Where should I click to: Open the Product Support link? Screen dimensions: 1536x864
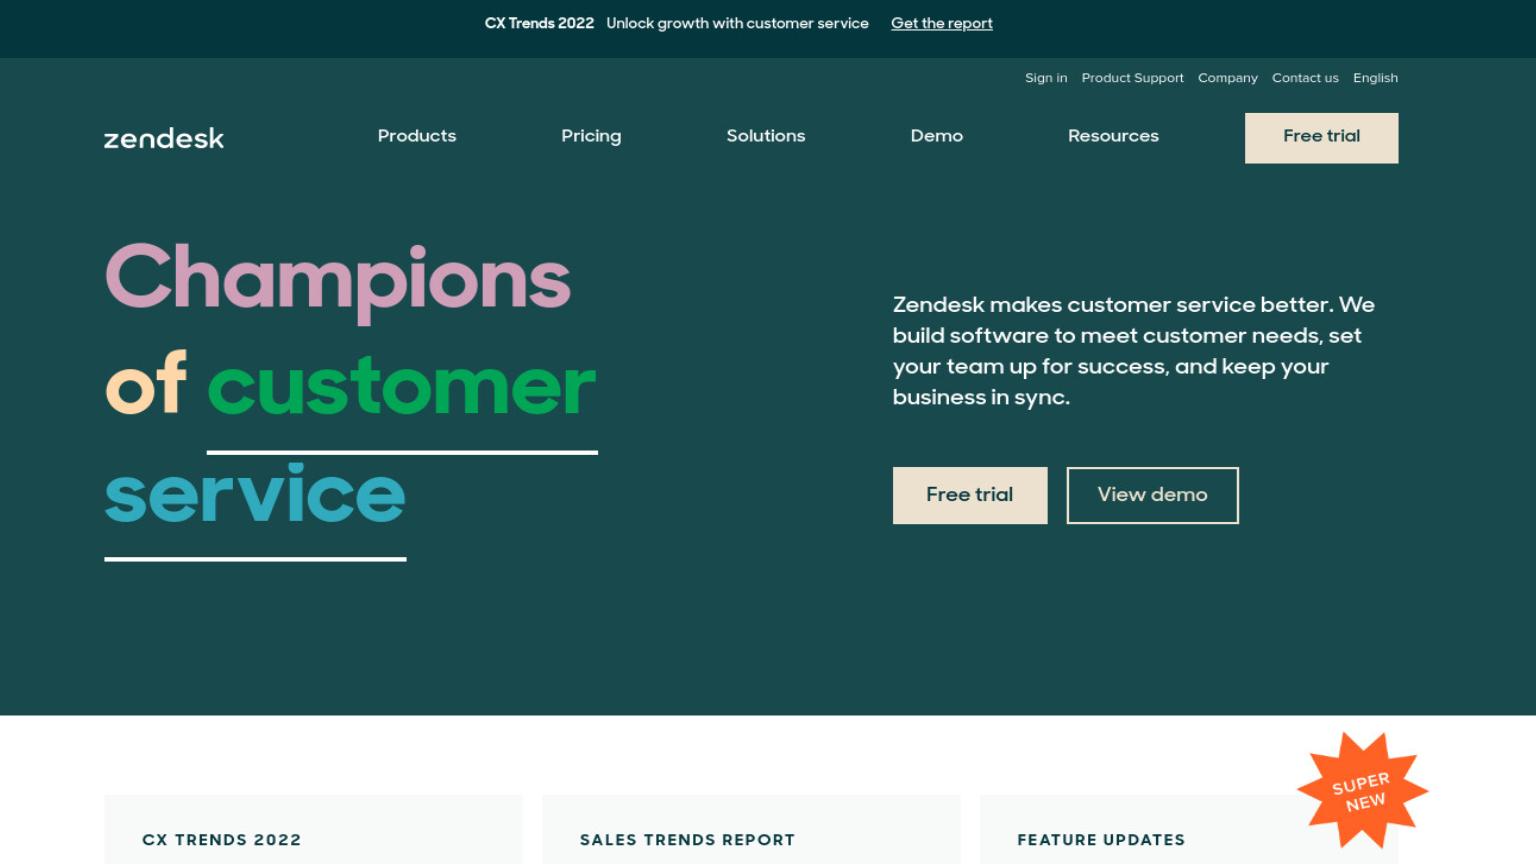[x=1132, y=78]
